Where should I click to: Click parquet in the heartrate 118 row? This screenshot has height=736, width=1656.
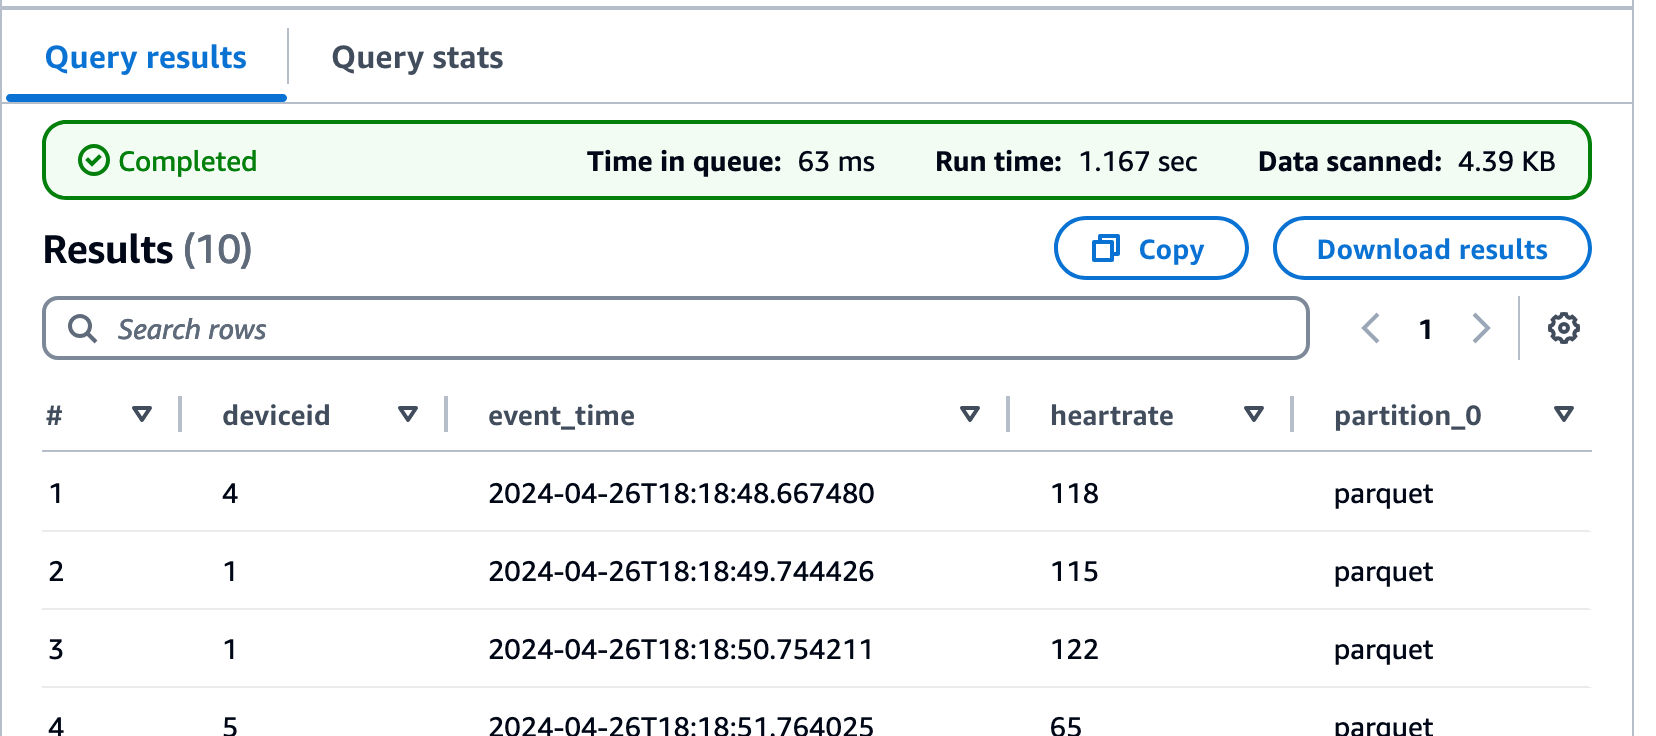tap(1383, 495)
